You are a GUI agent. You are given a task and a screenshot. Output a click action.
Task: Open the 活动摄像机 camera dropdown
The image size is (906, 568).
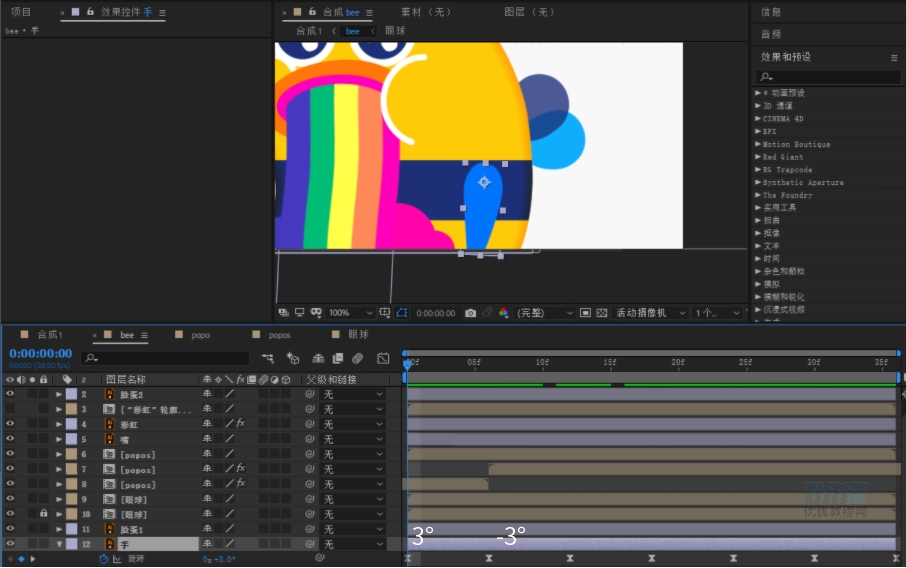coord(651,313)
